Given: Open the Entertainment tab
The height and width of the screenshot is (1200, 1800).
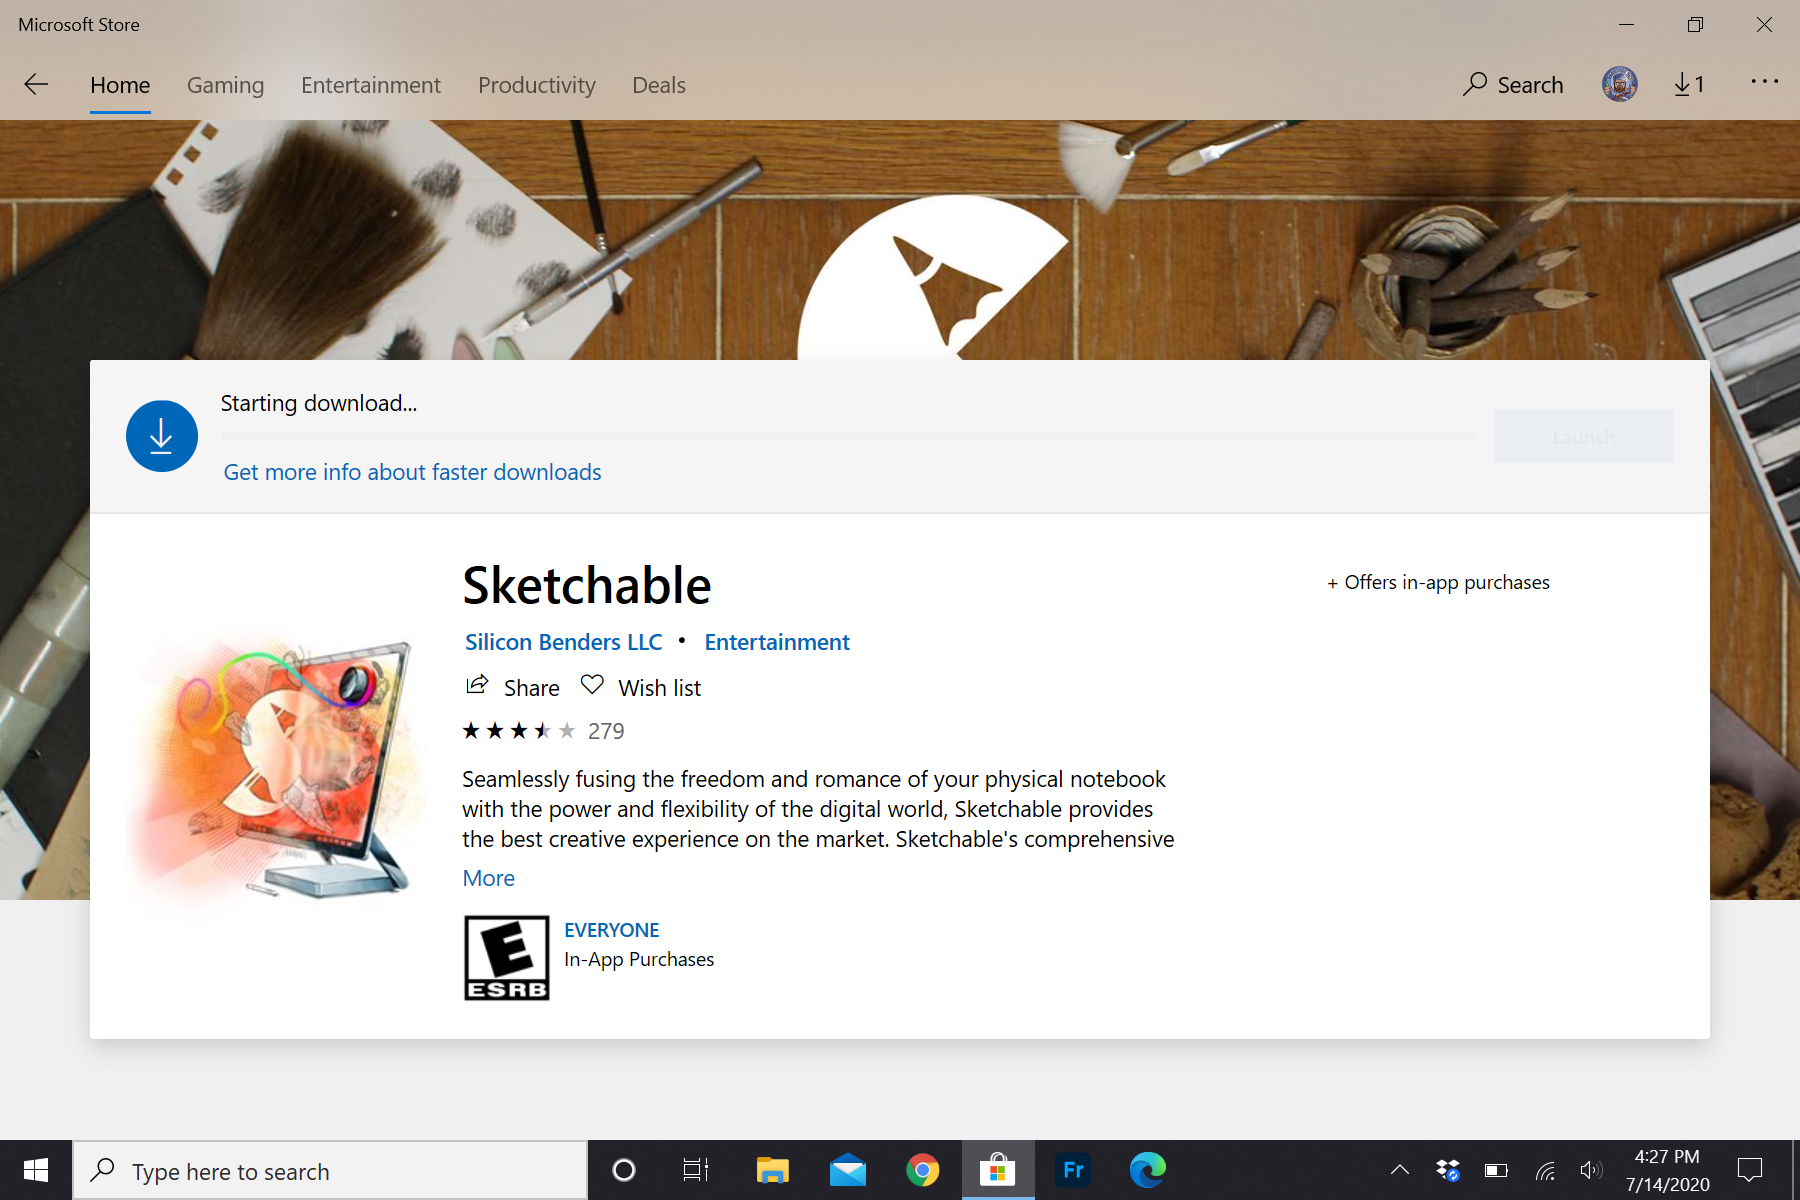Looking at the screenshot, I should (x=371, y=85).
